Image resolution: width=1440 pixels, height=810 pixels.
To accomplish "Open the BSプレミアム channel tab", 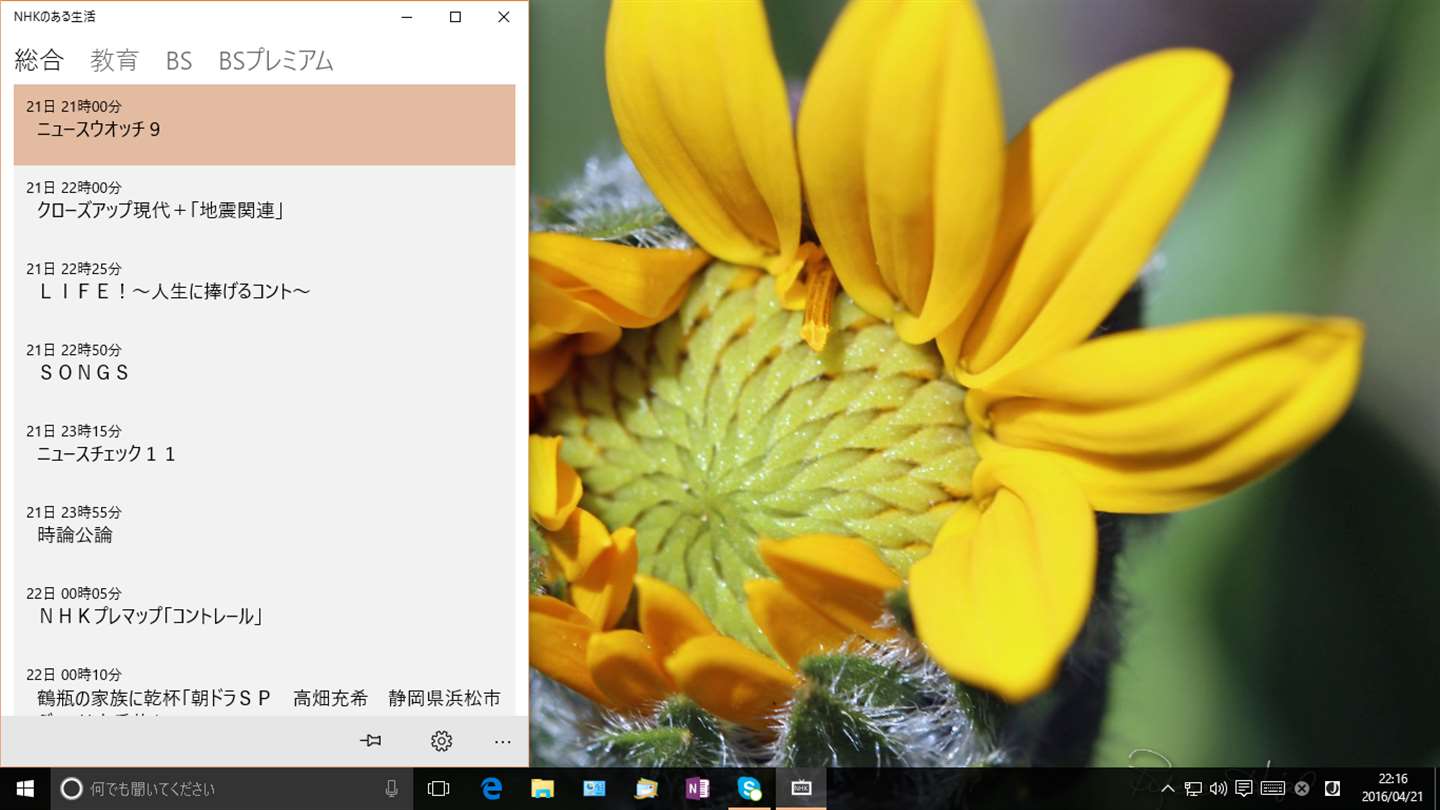I will (276, 61).
